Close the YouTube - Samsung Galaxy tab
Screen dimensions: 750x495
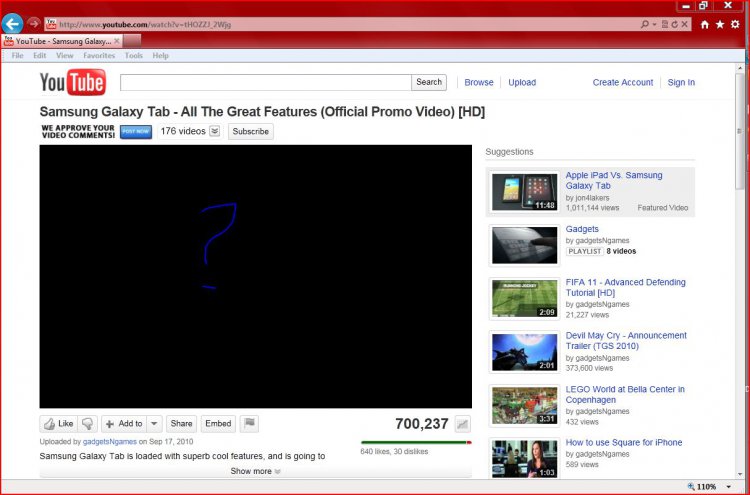coord(117,41)
